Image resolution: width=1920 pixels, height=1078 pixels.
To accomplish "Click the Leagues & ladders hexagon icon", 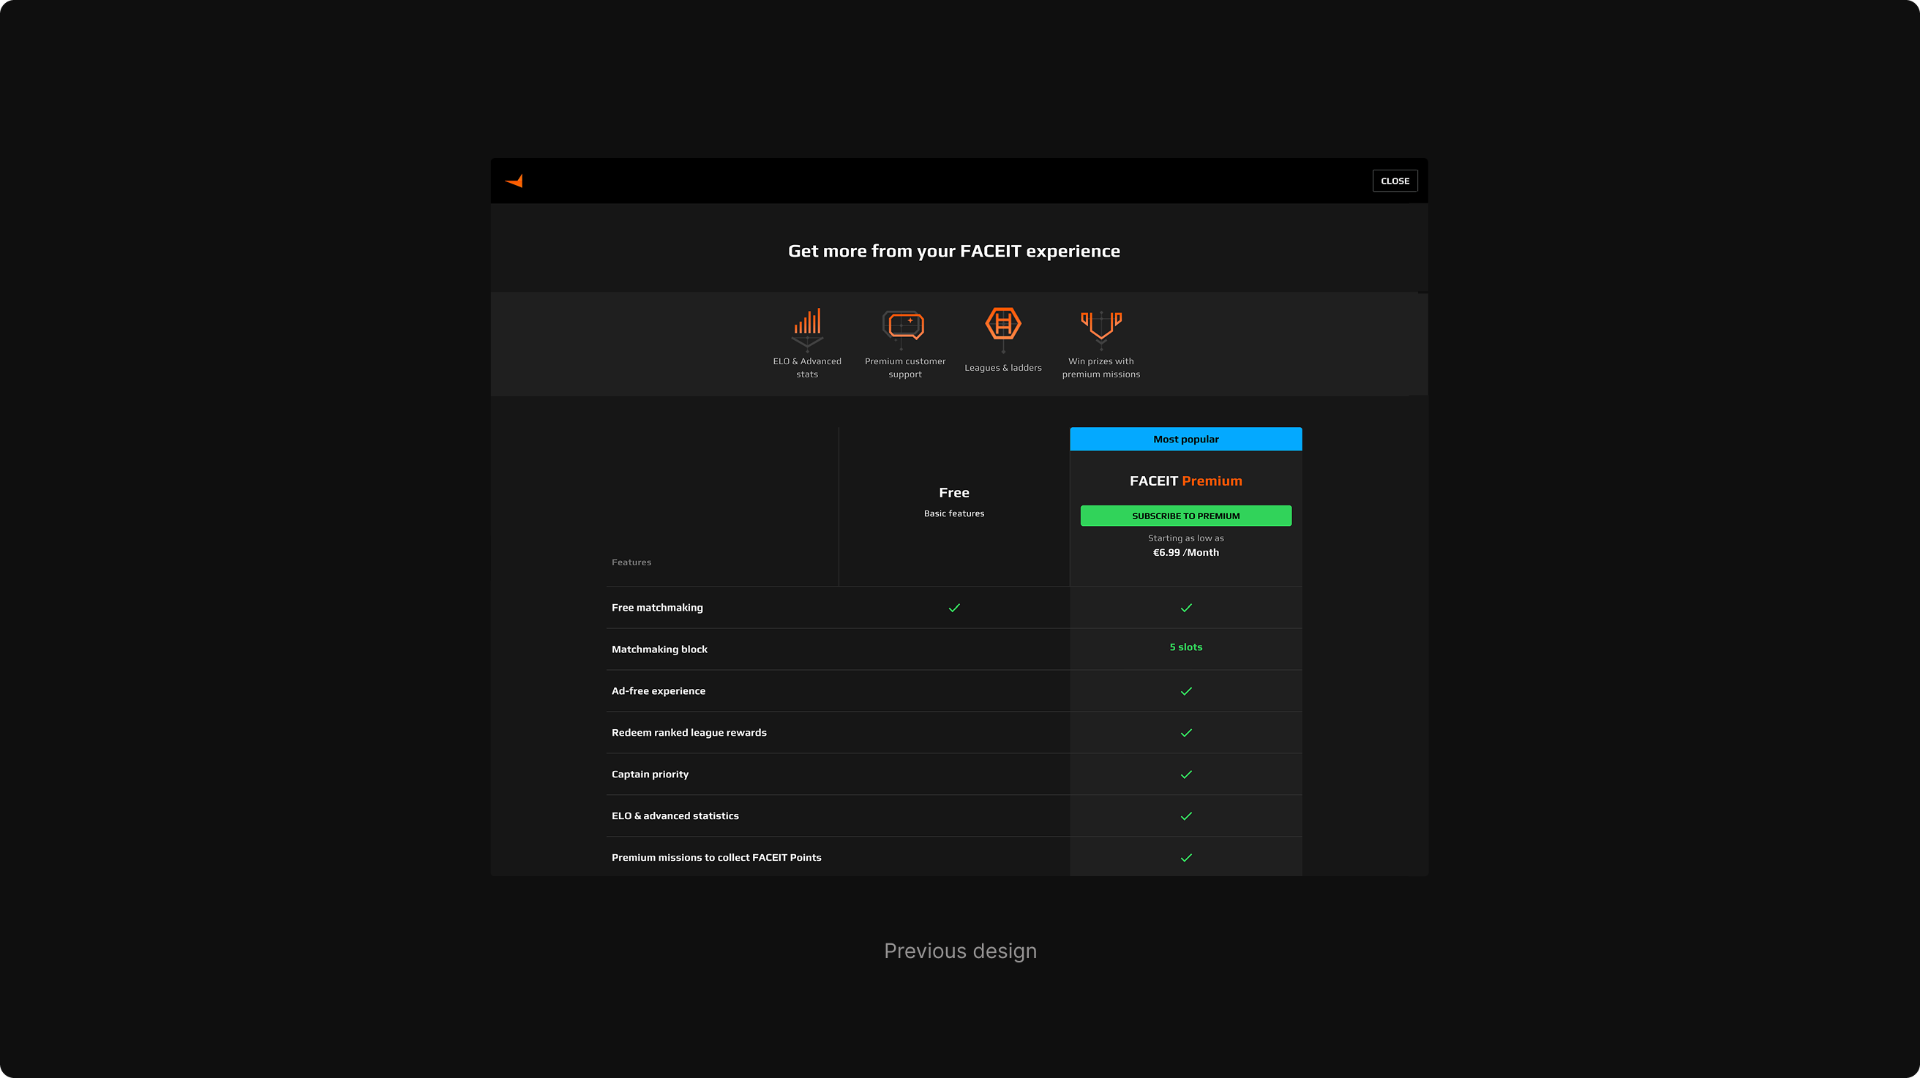I will click(x=1003, y=324).
